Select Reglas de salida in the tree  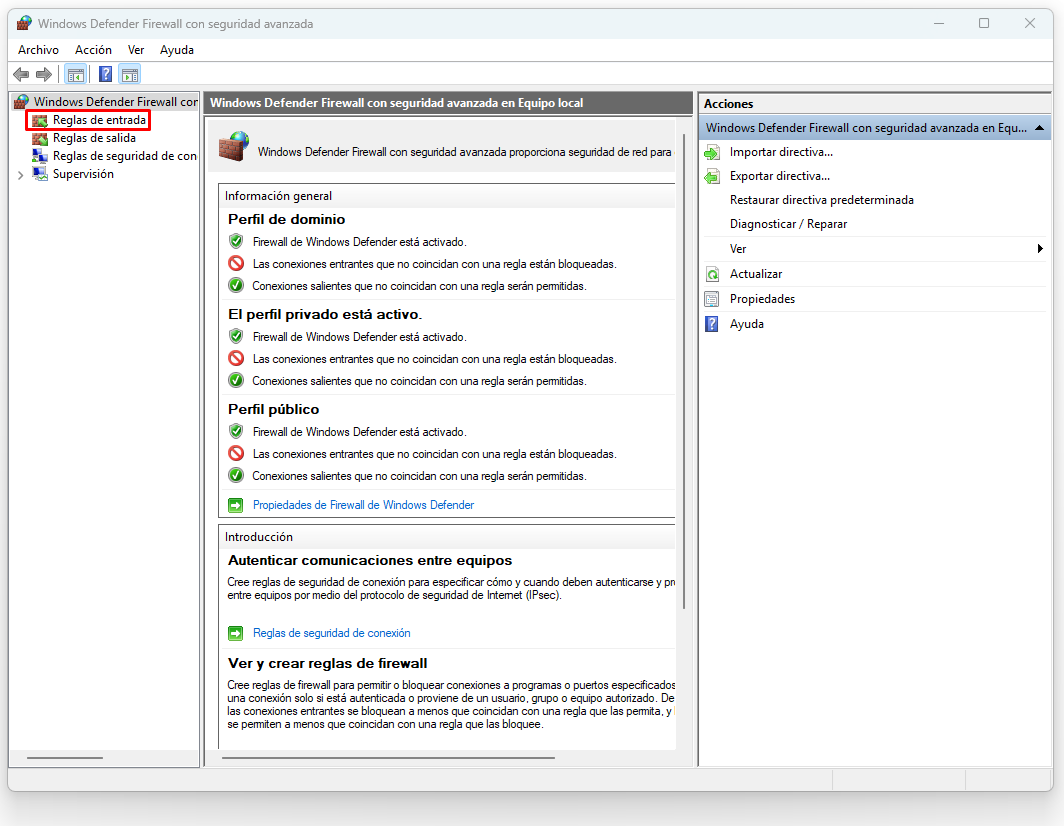[94, 138]
